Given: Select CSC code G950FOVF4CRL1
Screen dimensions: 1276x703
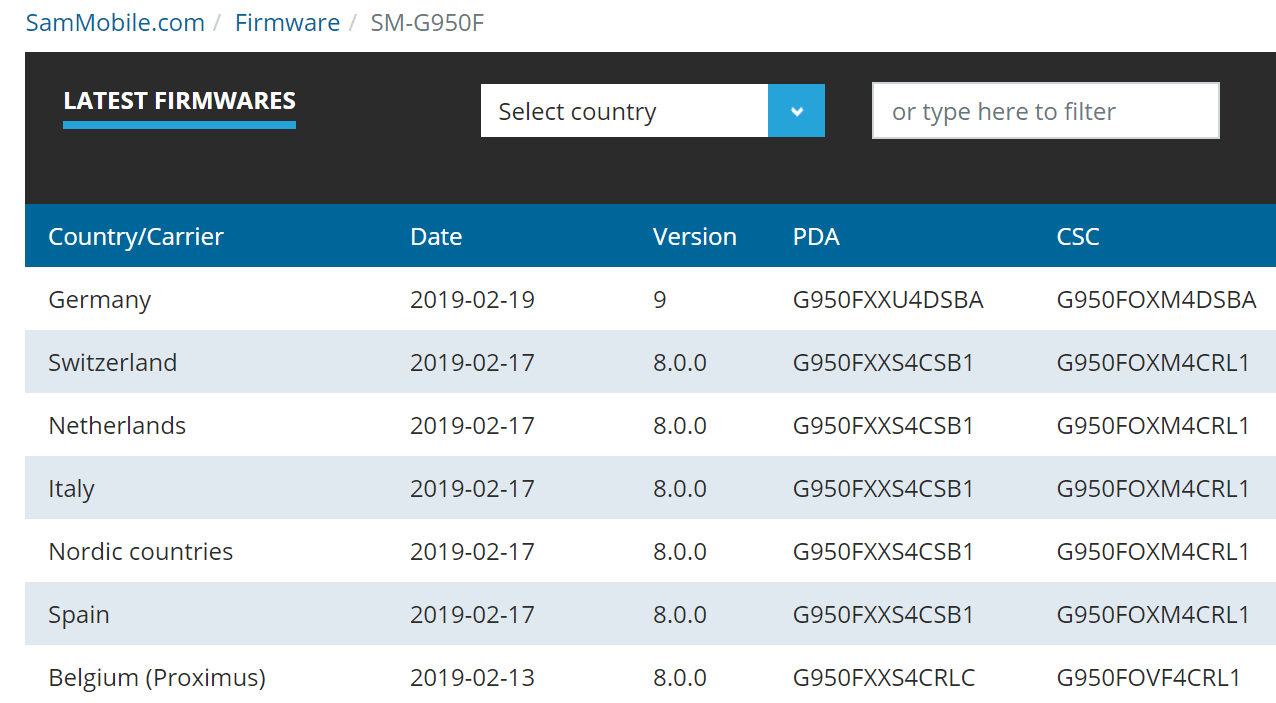Looking at the screenshot, I should [1149, 678].
